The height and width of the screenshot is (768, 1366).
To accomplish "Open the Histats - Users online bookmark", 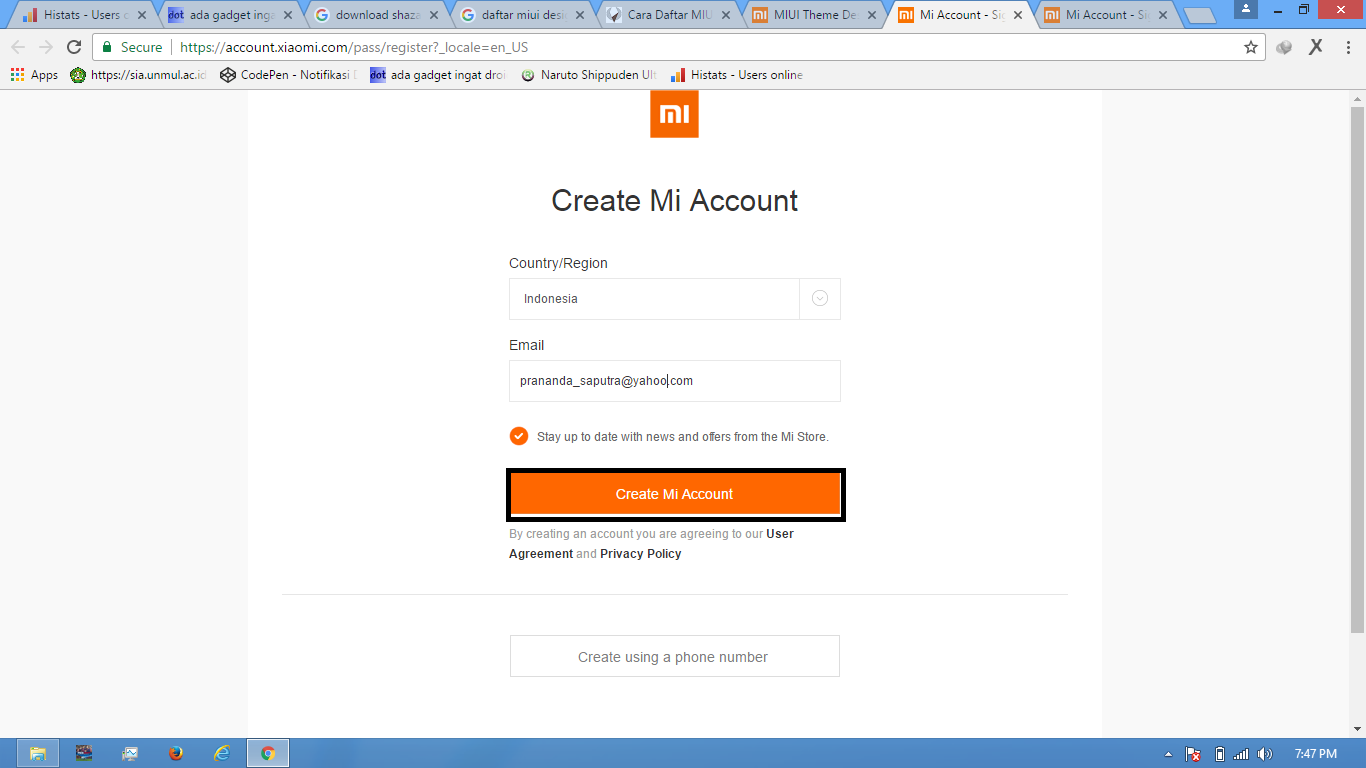I will [736, 75].
